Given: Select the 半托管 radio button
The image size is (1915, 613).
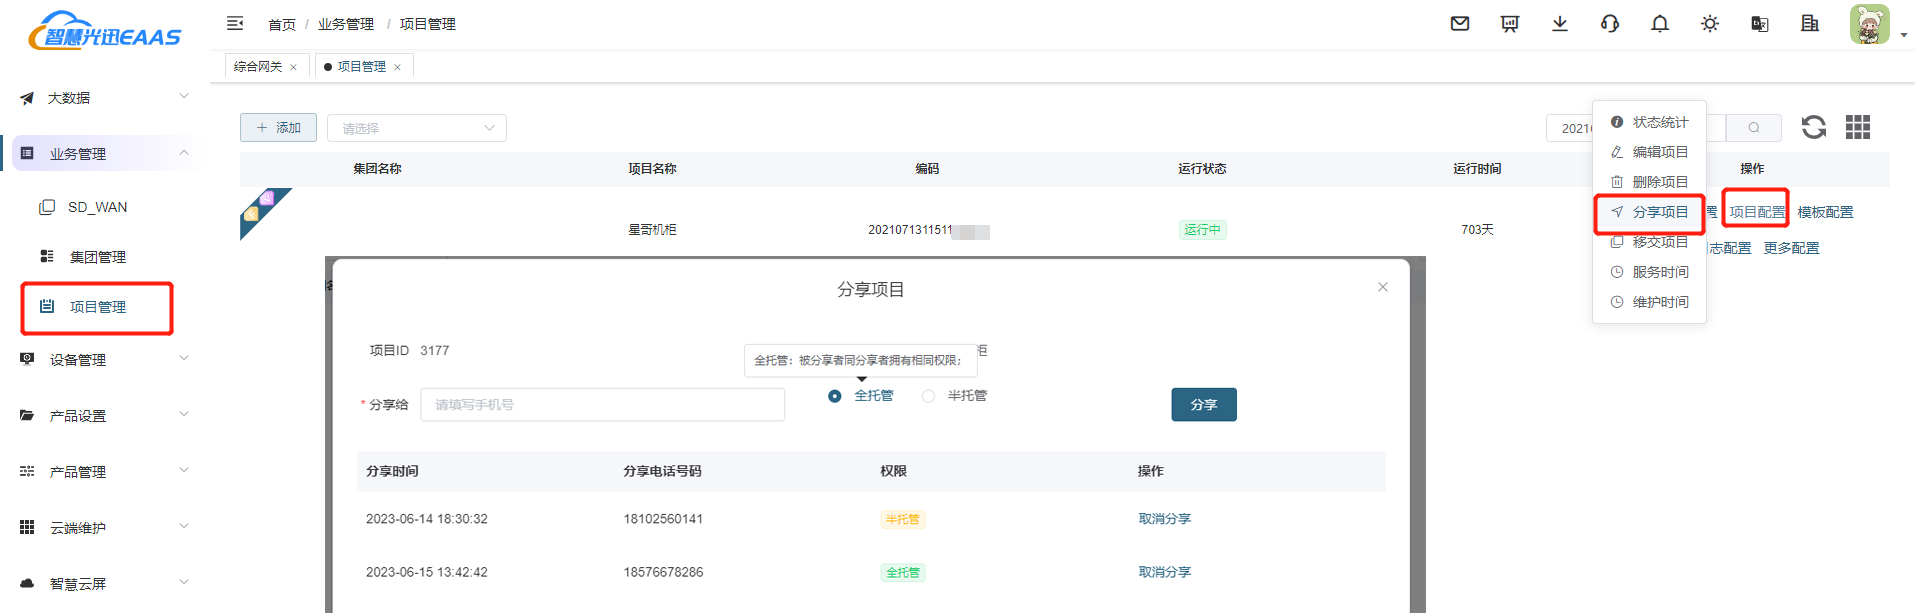Looking at the screenshot, I should (x=929, y=396).
